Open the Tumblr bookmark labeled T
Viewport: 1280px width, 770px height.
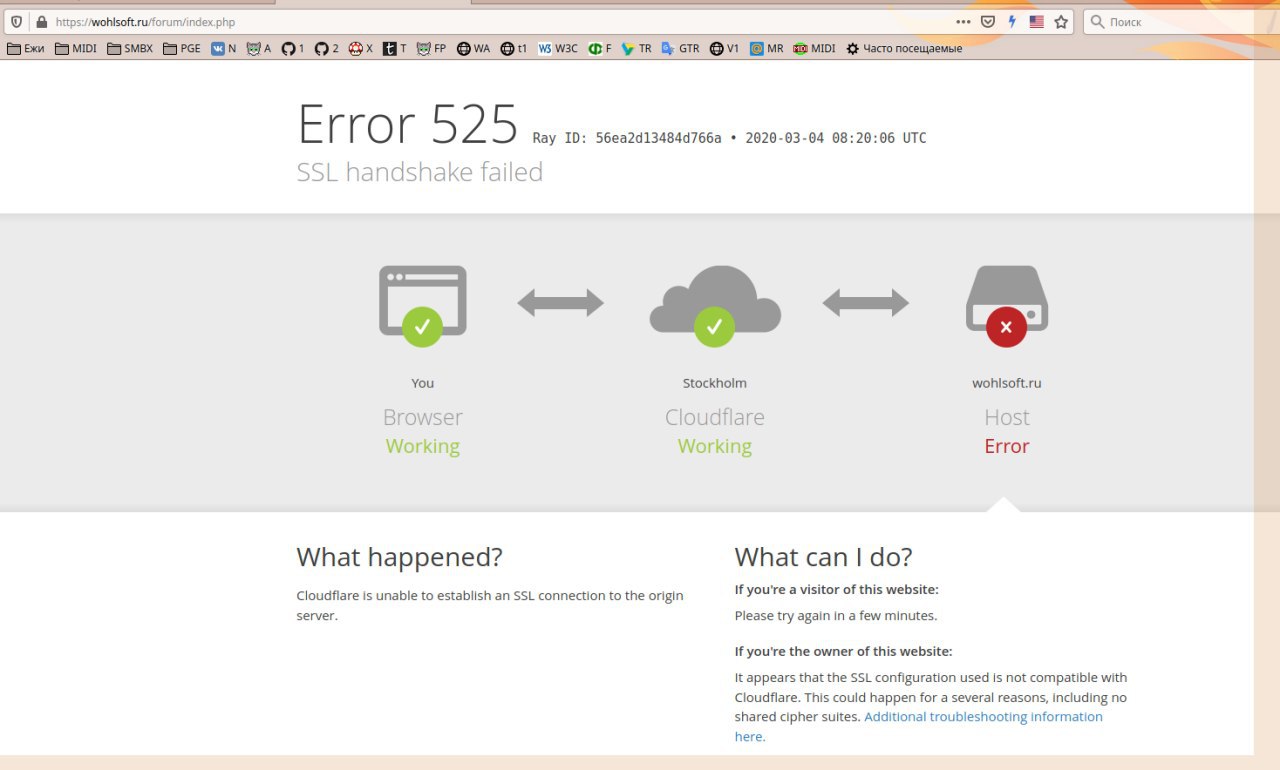[395, 48]
